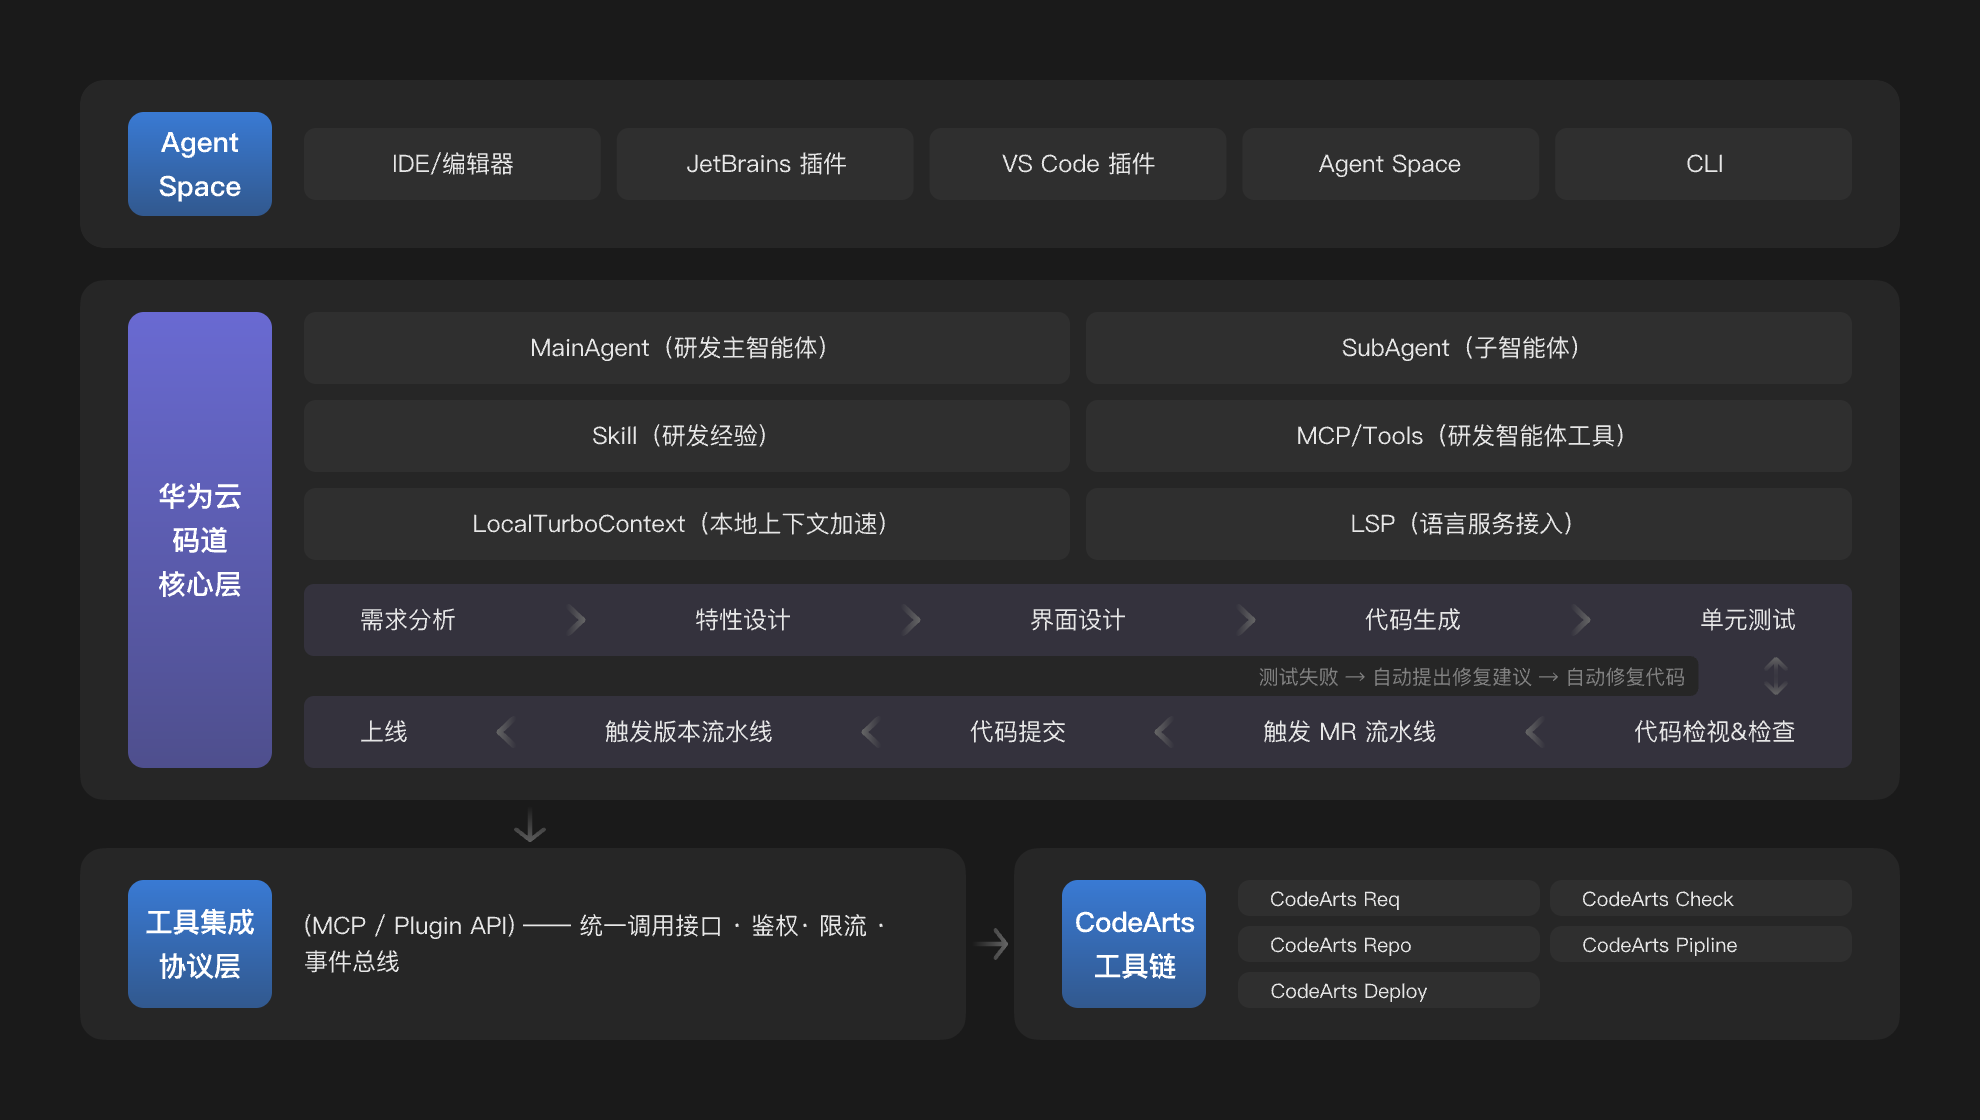The width and height of the screenshot is (1980, 1120).
Task: Open CodeArts Pipline
Action: click(1701, 944)
